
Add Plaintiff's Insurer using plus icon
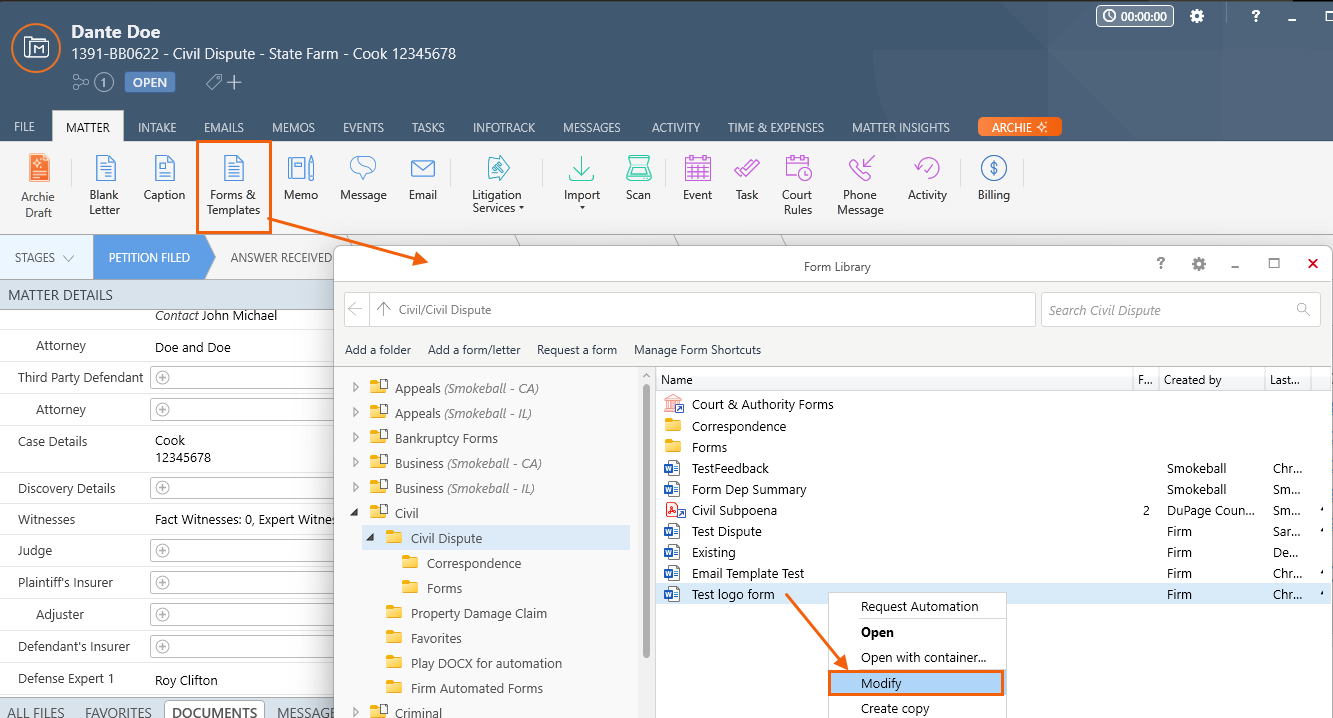pyautogui.click(x=163, y=583)
